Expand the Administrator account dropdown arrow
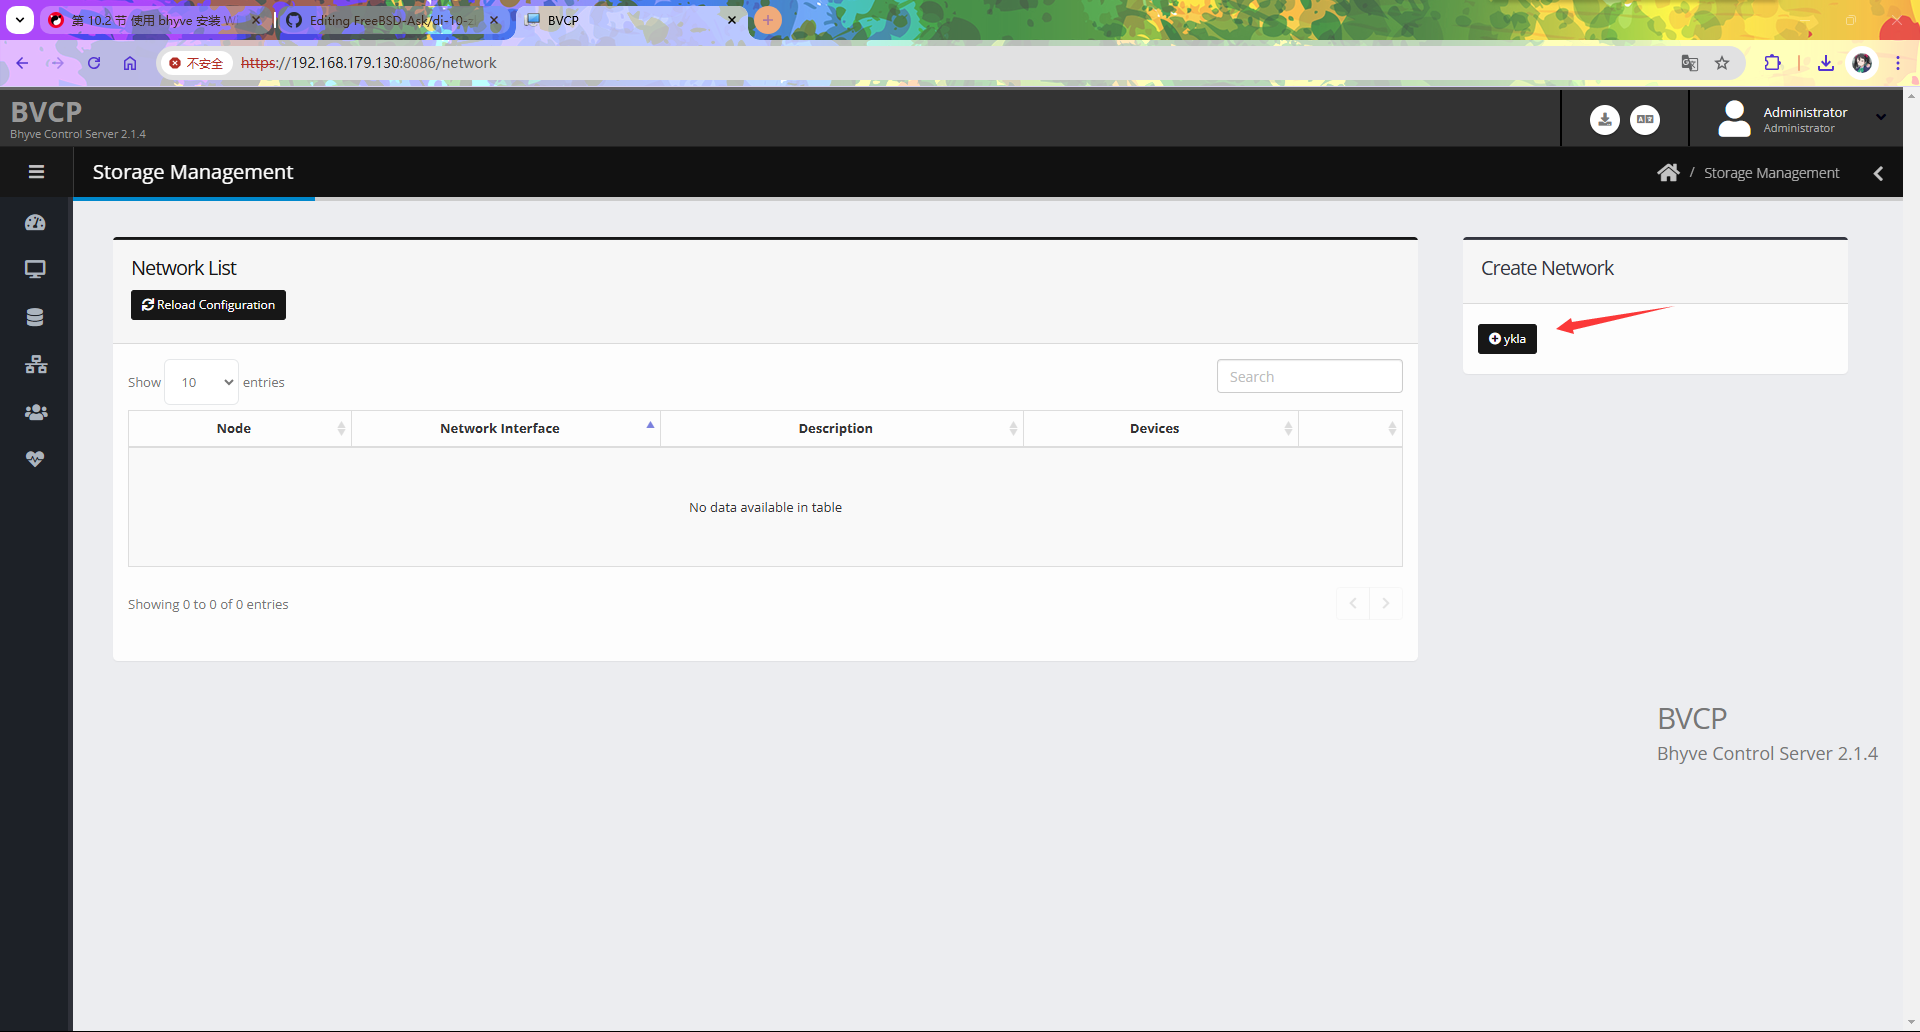The height and width of the screenshot is (1032, 1920). tap(1881, 117)
